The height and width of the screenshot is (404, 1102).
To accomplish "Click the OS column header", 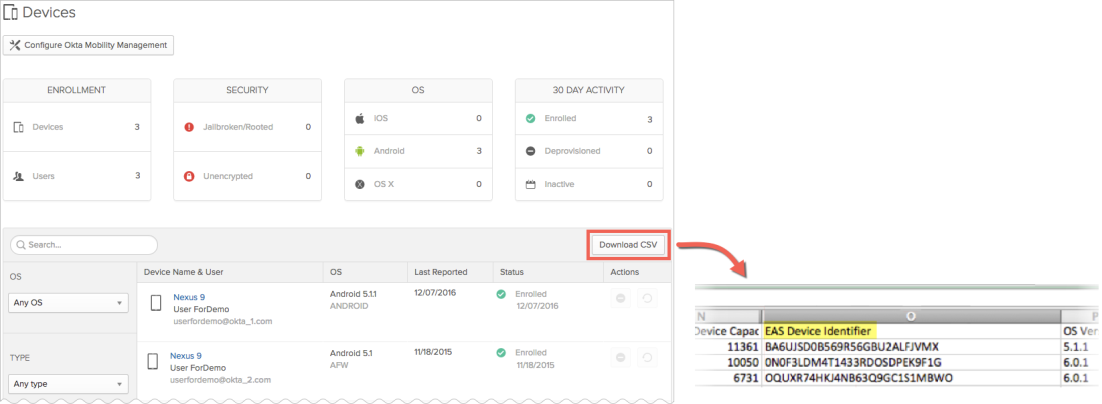I will pos(335,272).
